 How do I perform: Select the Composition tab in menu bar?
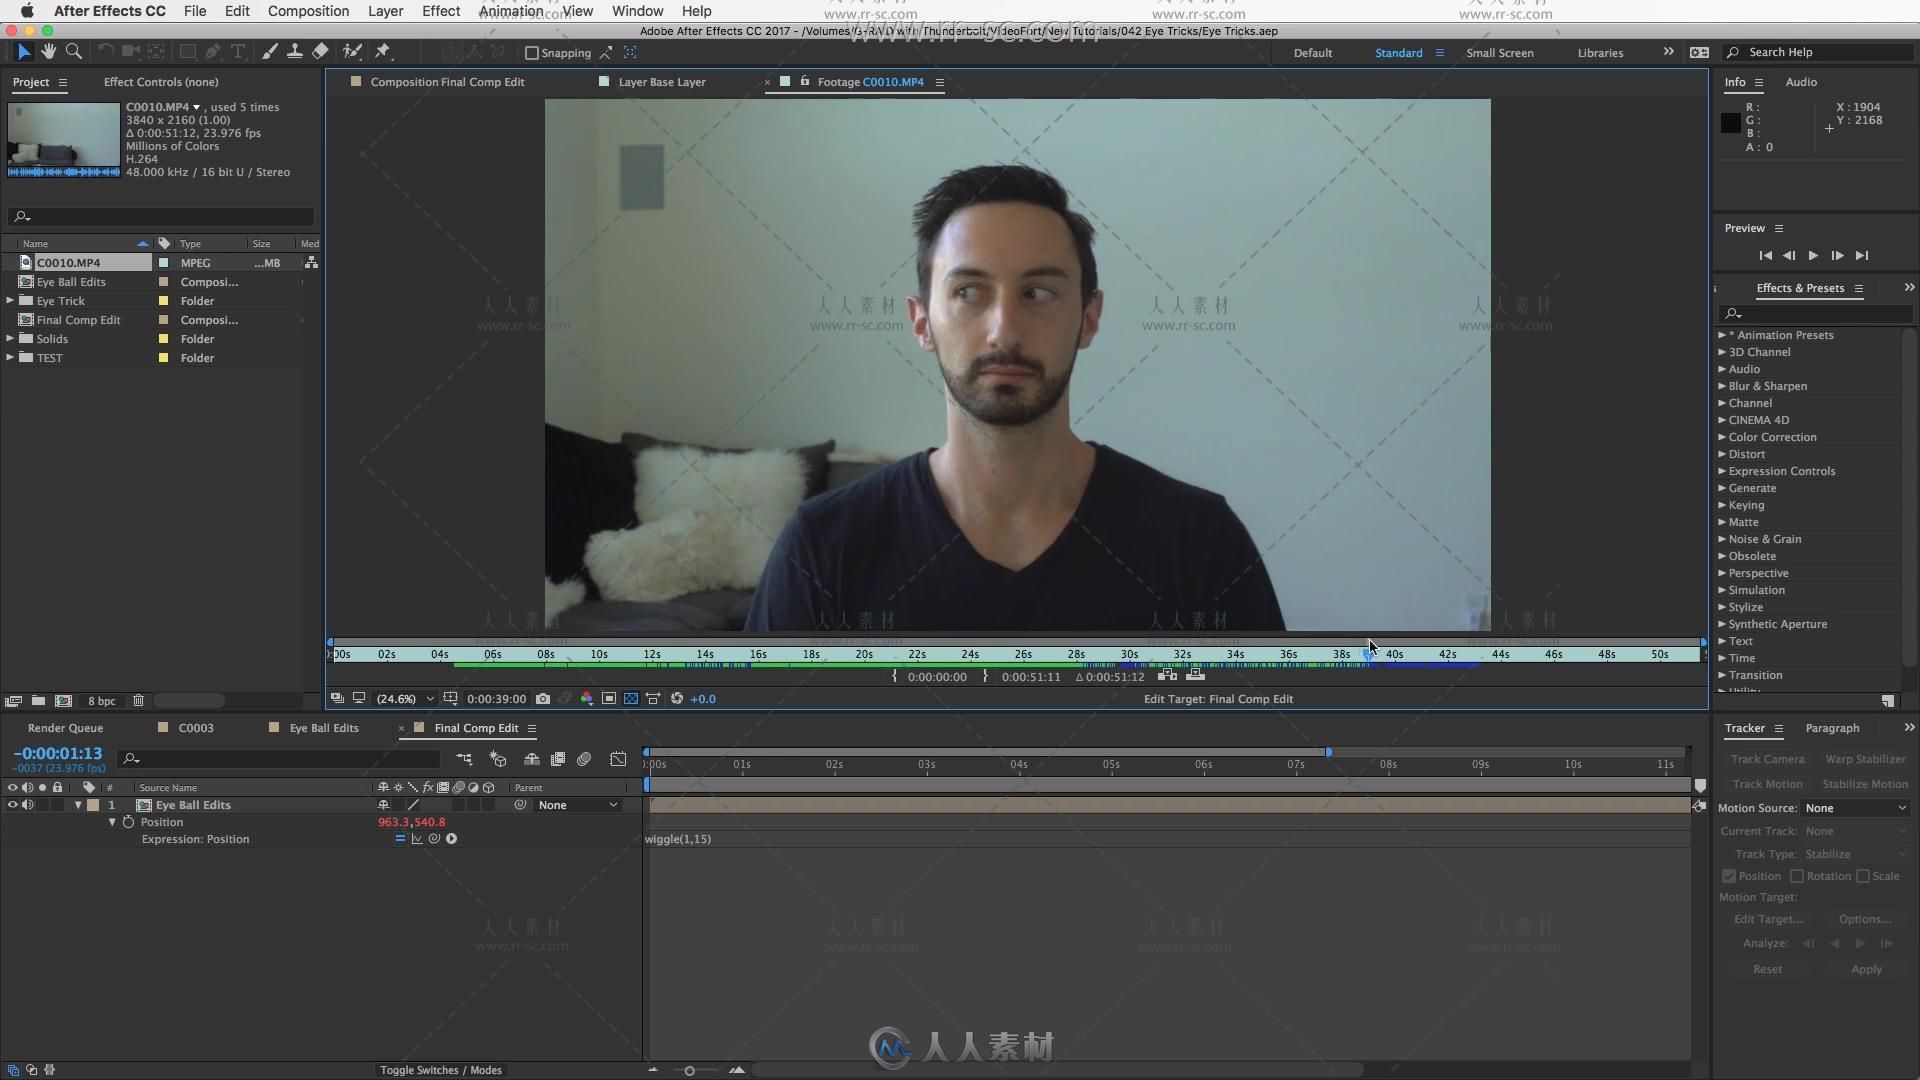[x=309, y=11]
